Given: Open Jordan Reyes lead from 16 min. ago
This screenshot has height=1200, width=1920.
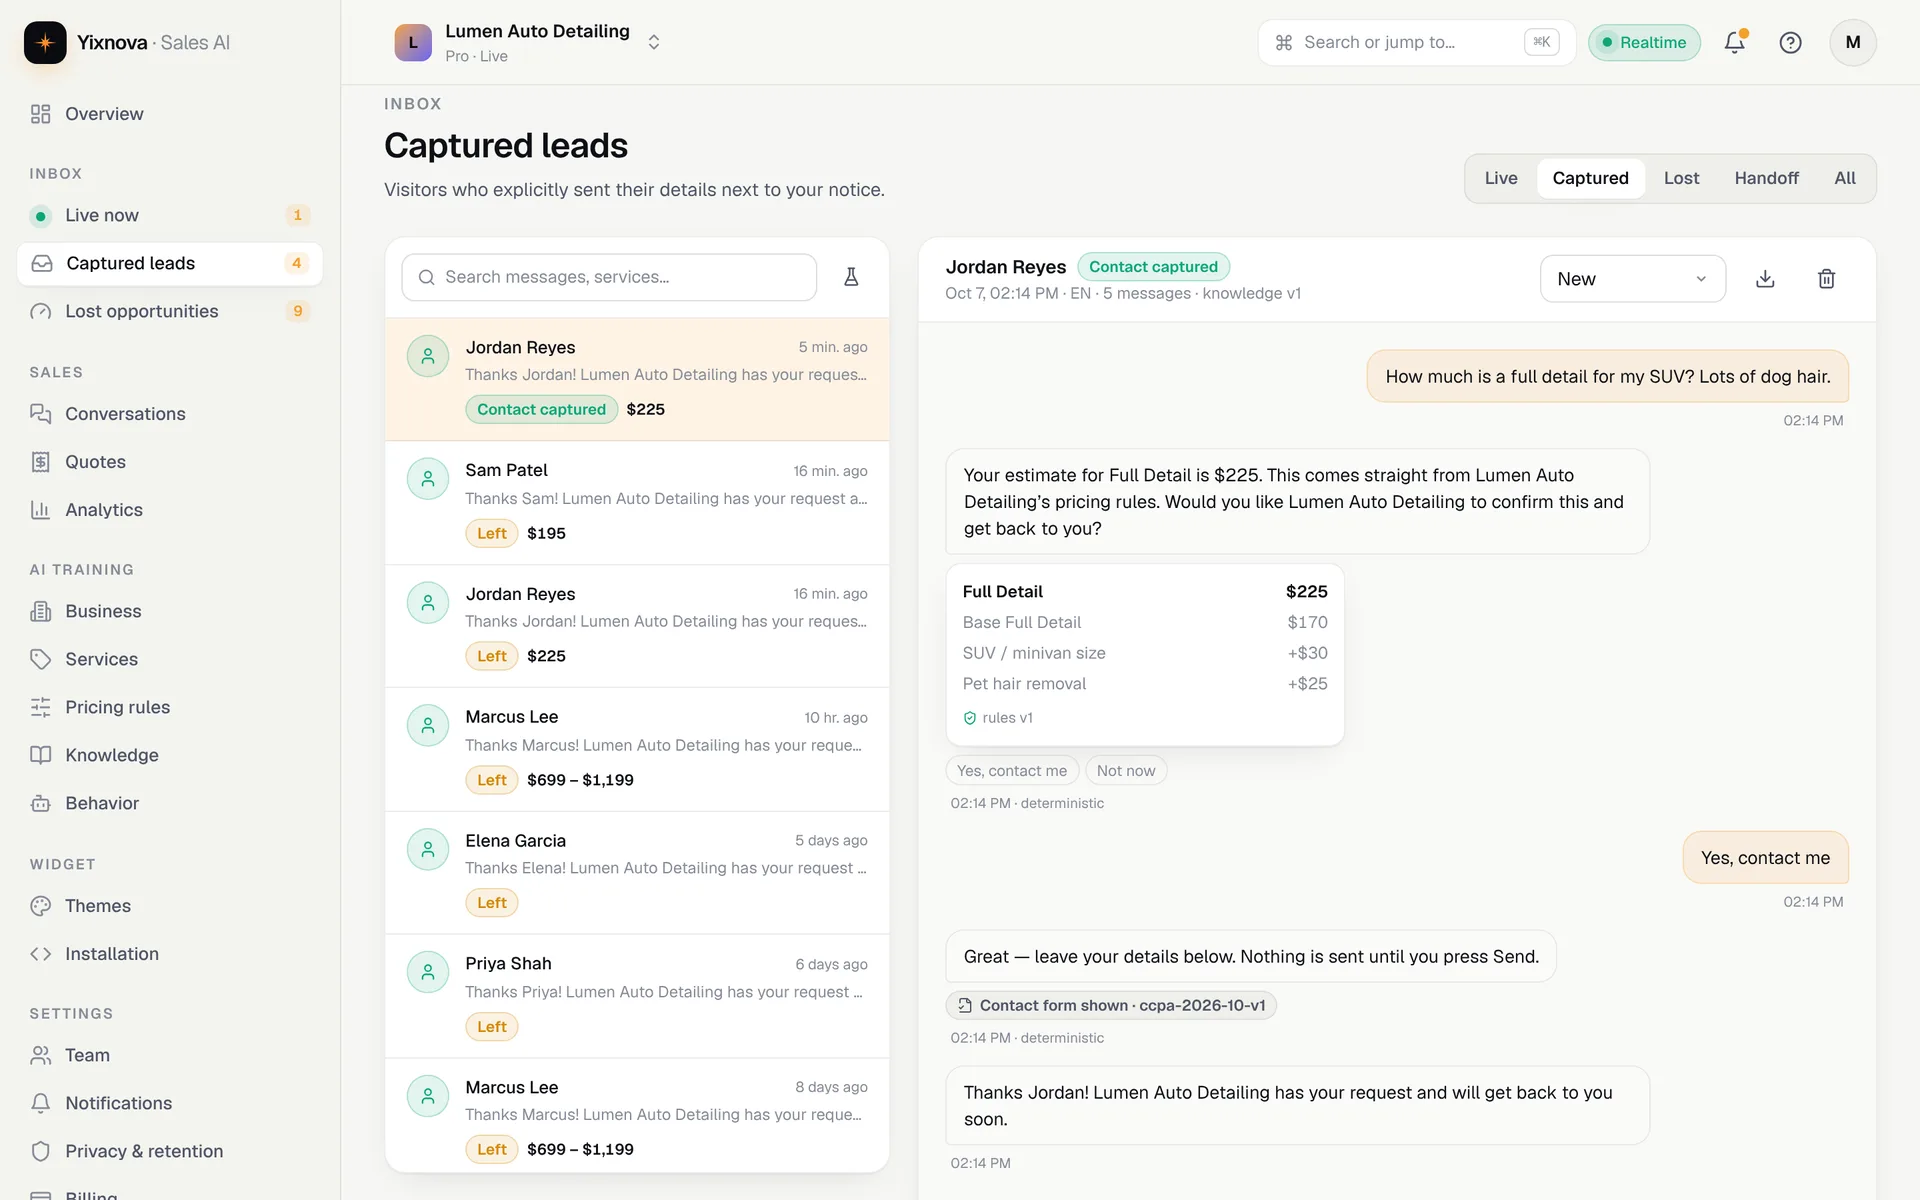Looking at the screenshot, I should click(637, 626).
